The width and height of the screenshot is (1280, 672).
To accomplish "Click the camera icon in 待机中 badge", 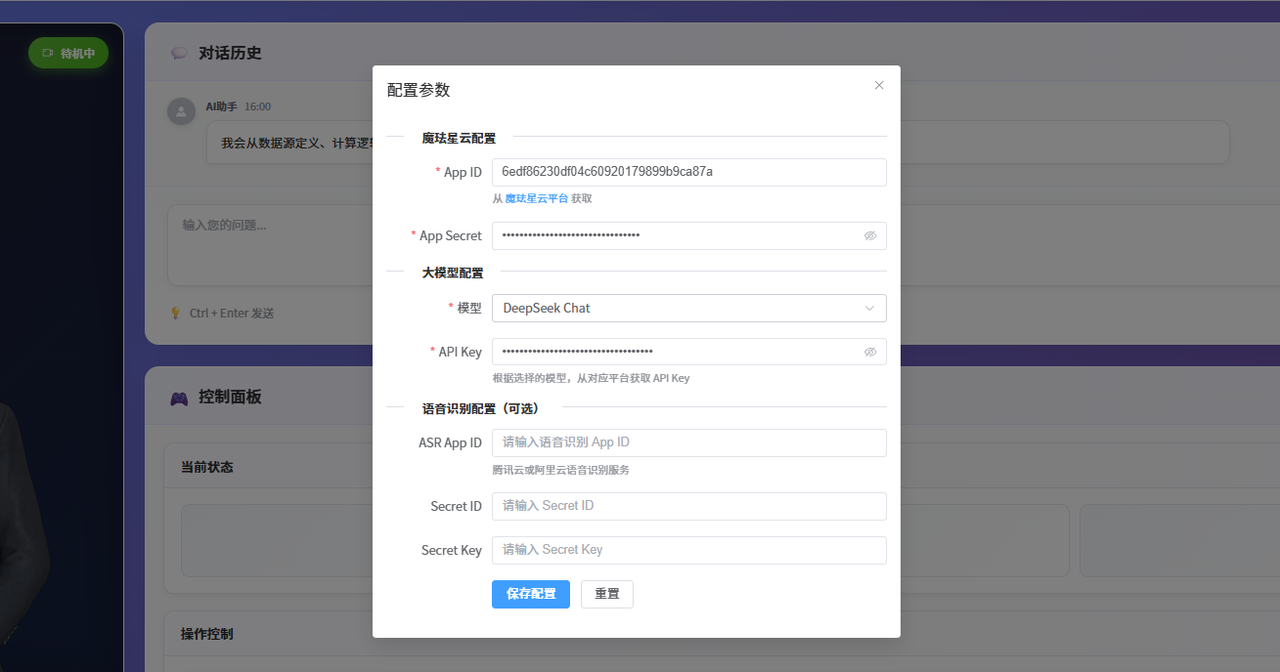I will click(47, 53).
